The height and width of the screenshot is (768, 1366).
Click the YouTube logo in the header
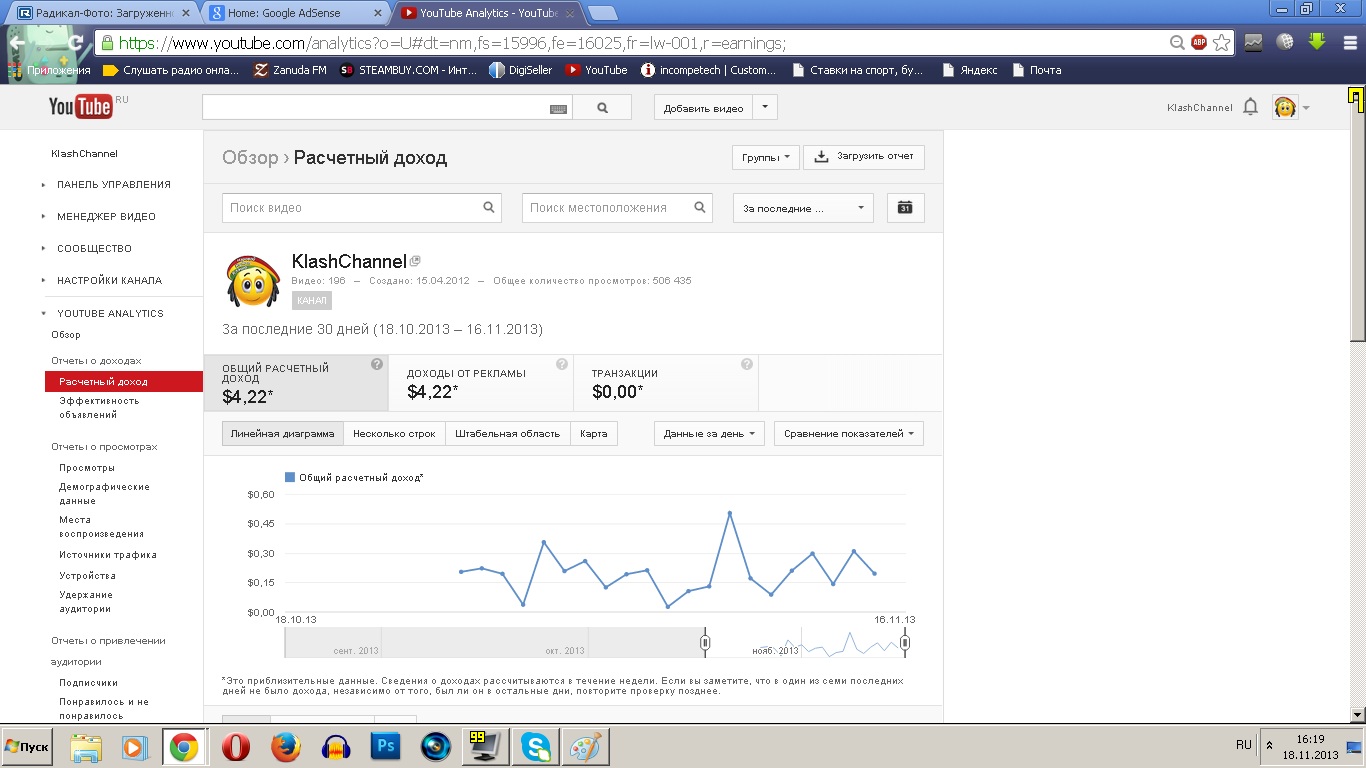[x=81, y=107]
